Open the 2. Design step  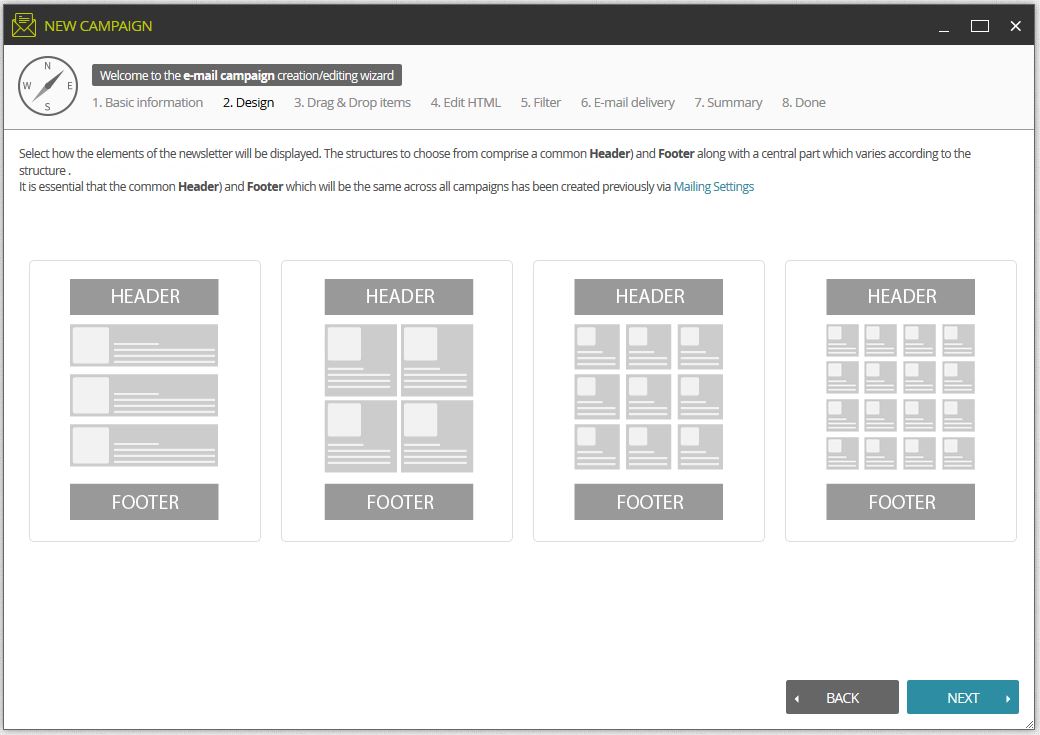pyautogui.click(x=249, y=103)
